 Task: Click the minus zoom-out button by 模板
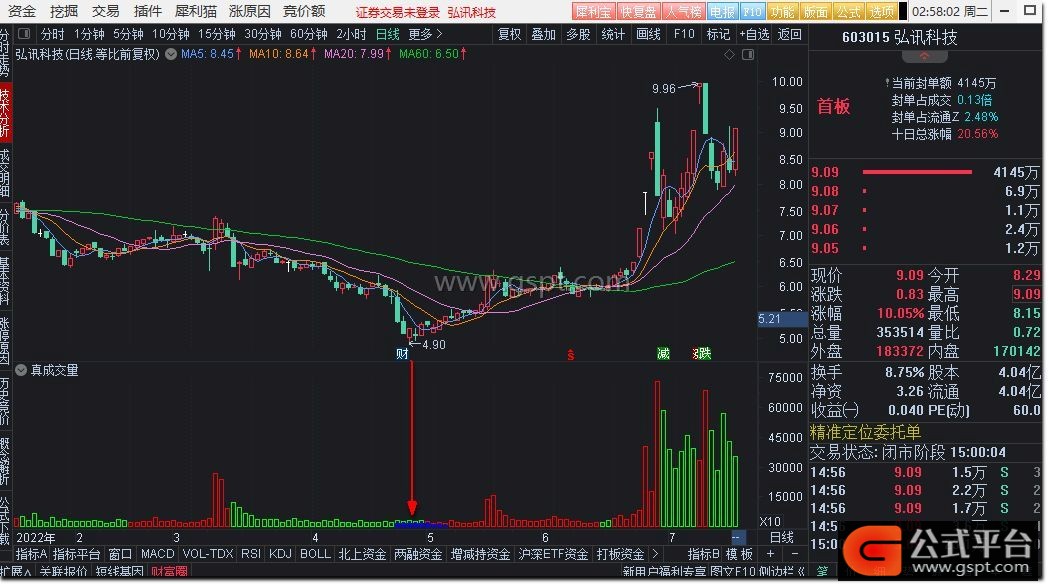click(x=795, y=554)
